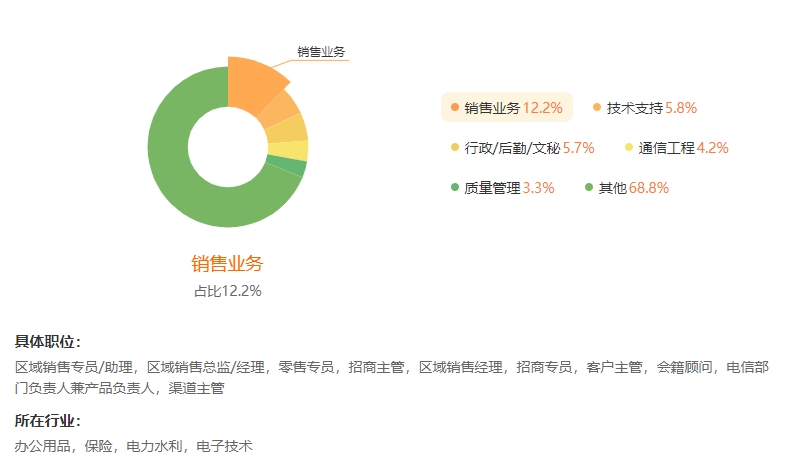
Task: Click the 占比12.2% text under chart
Action: pos(227,291)
